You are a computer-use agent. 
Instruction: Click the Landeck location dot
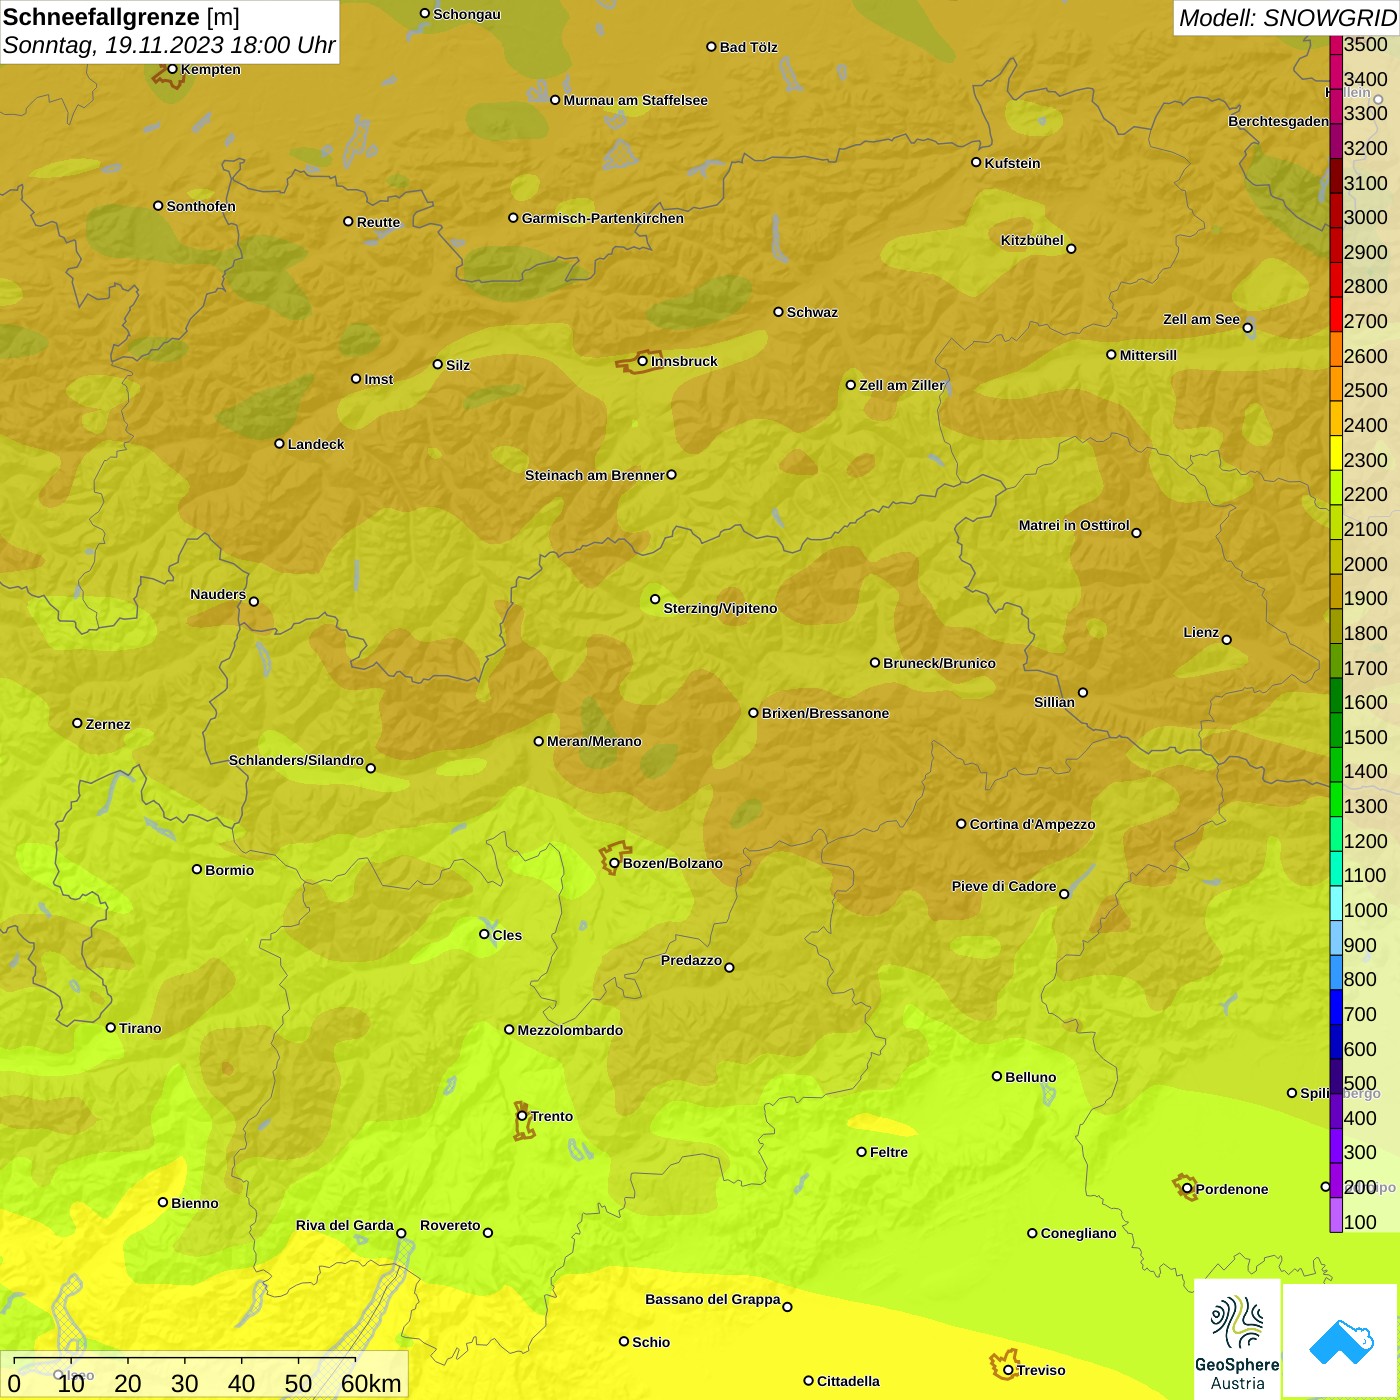tap(280, 443)
